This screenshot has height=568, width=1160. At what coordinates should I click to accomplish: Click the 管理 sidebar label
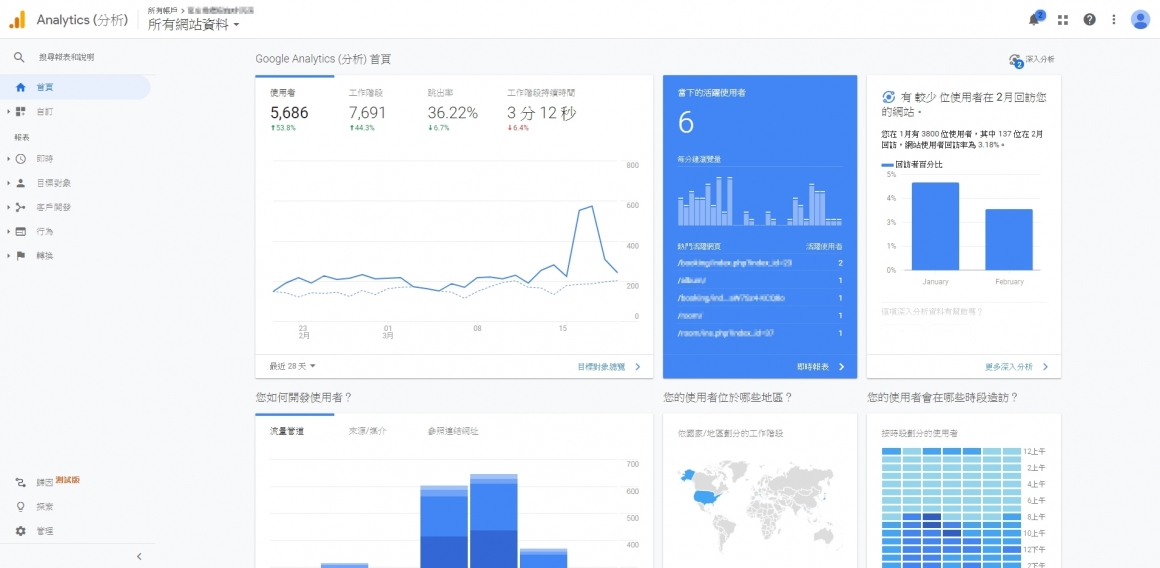pos(44,531)
